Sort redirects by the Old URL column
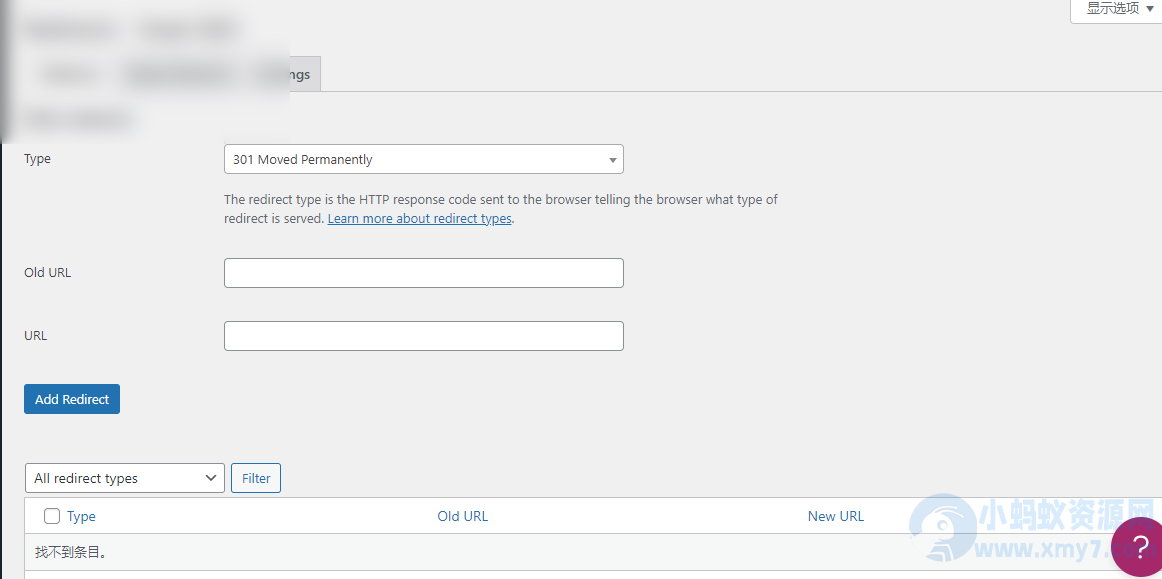Screen dimensions: 1162x579 click(462, 516)
